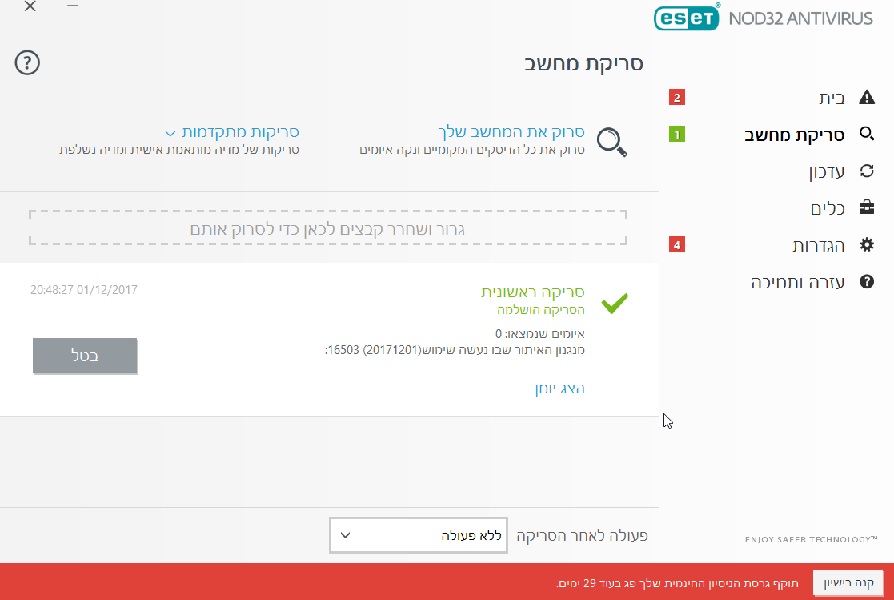Click the green checkmark scan status icon

click(615, 303)
